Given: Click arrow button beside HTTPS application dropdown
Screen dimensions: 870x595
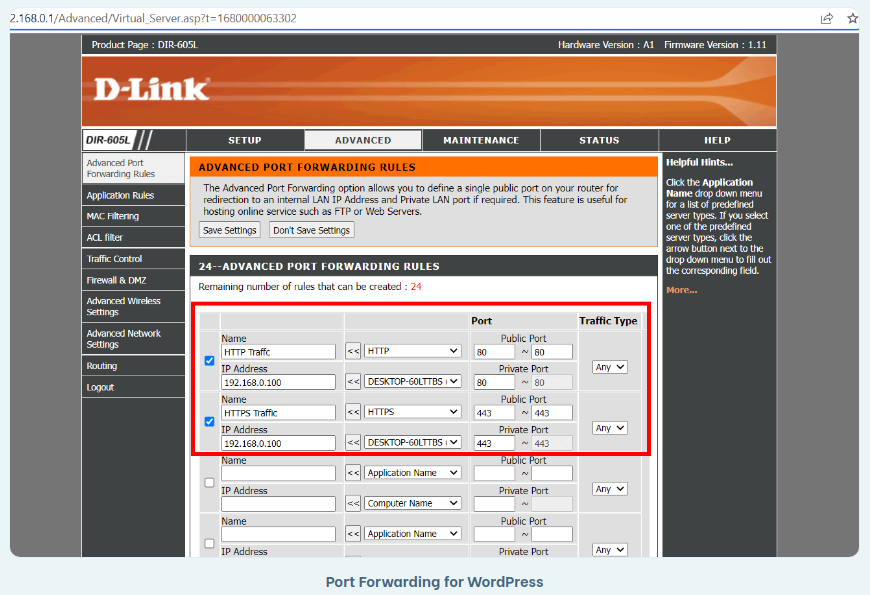Looking at the screenshot, I should tap(353, 412).
